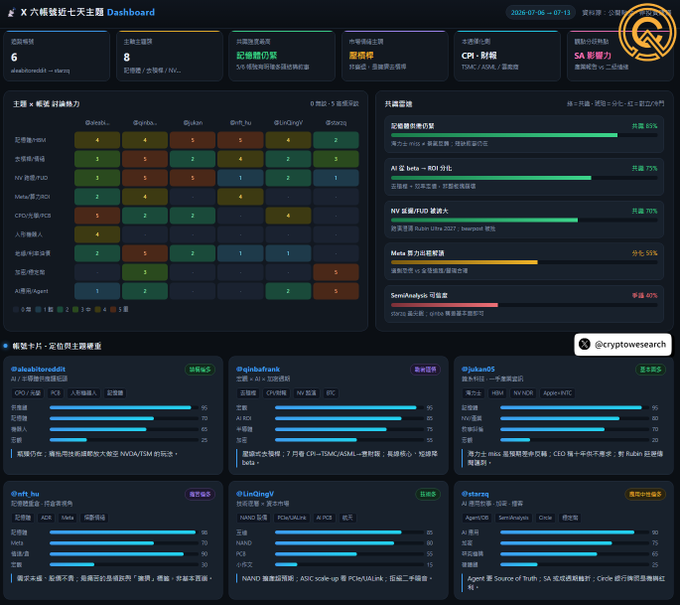Click the Meta tag in @nft_hu card
Screen dimensions: 680x605
point(67,517)
